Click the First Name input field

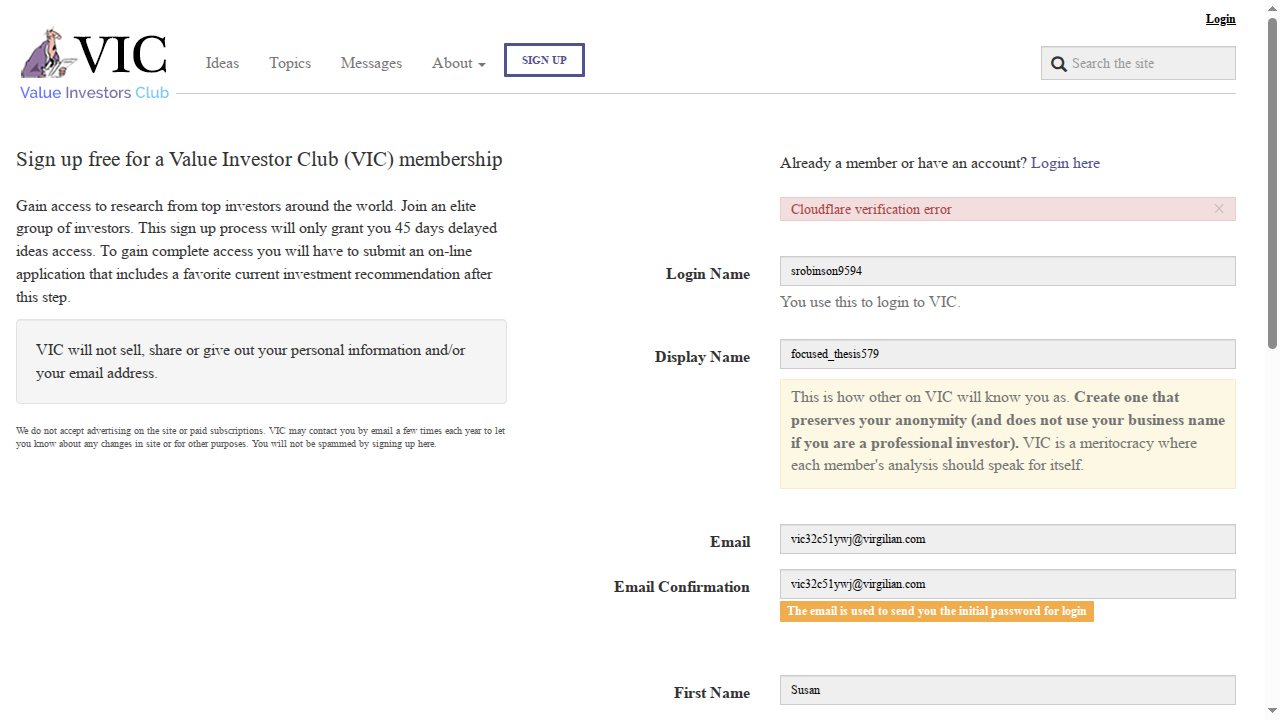(1007, 690)
